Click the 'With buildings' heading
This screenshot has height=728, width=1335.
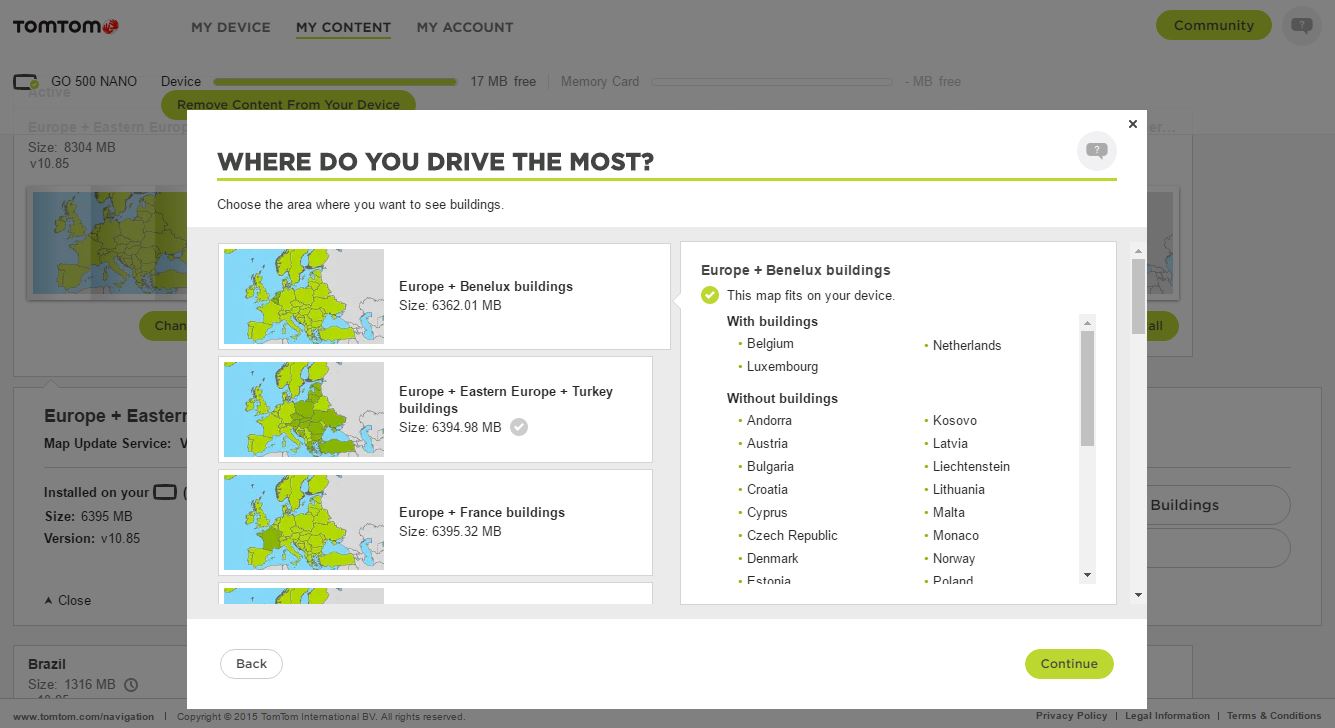click(772, 321)
